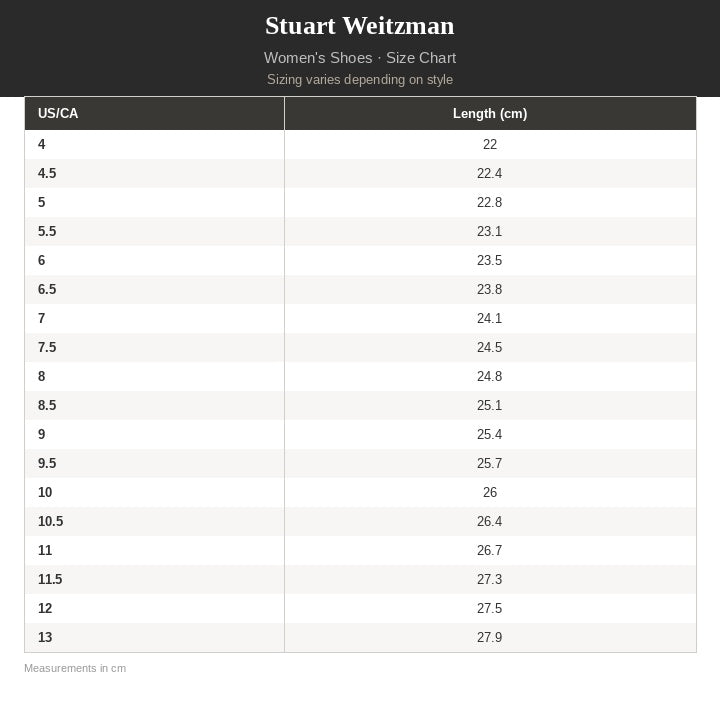Image resolution: width=720 pixels, height=720 pixels.
Task: Click the US/CA column header
Action: click(x=58, y=114)
